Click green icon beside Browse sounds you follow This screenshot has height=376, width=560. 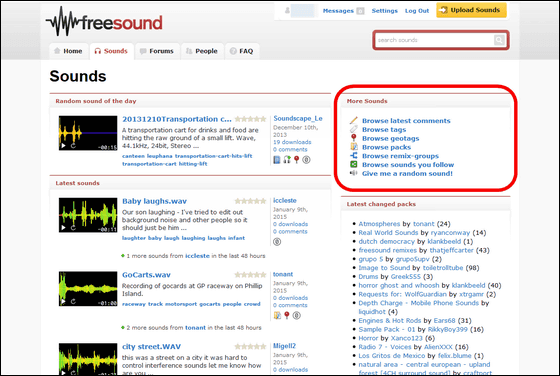point(354,164)
